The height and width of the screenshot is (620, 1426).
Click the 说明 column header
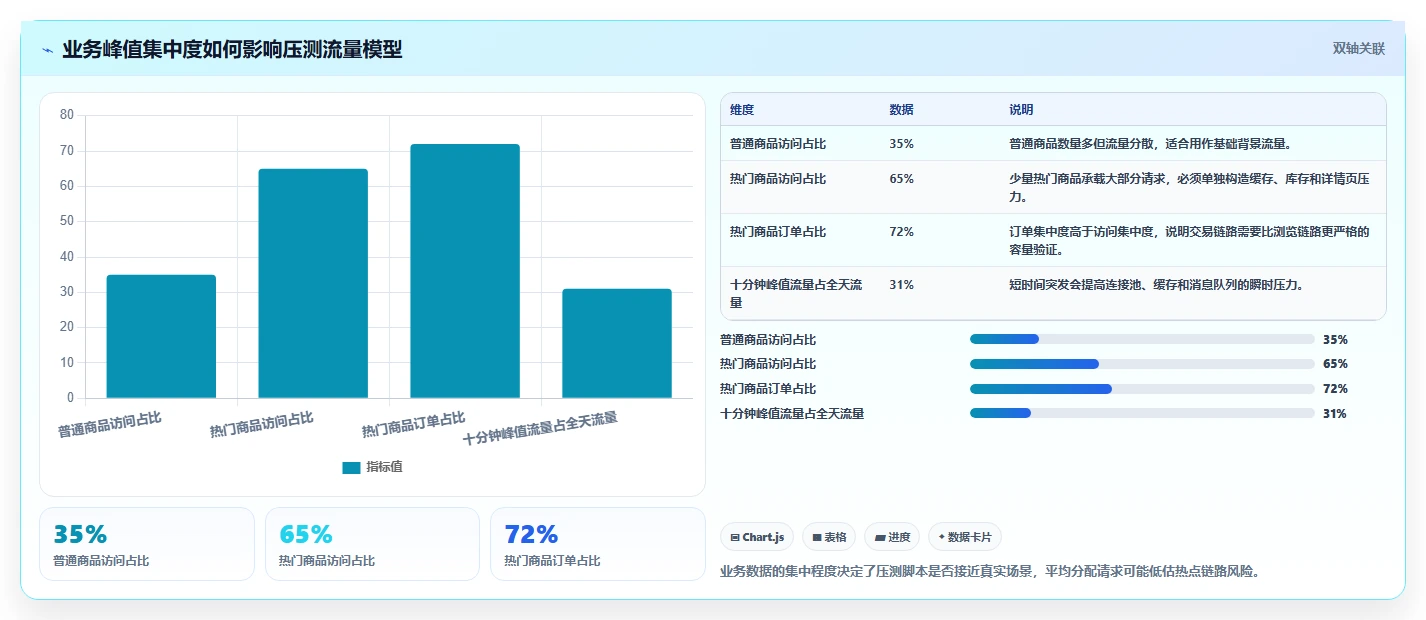click(x=1021, y=110)
